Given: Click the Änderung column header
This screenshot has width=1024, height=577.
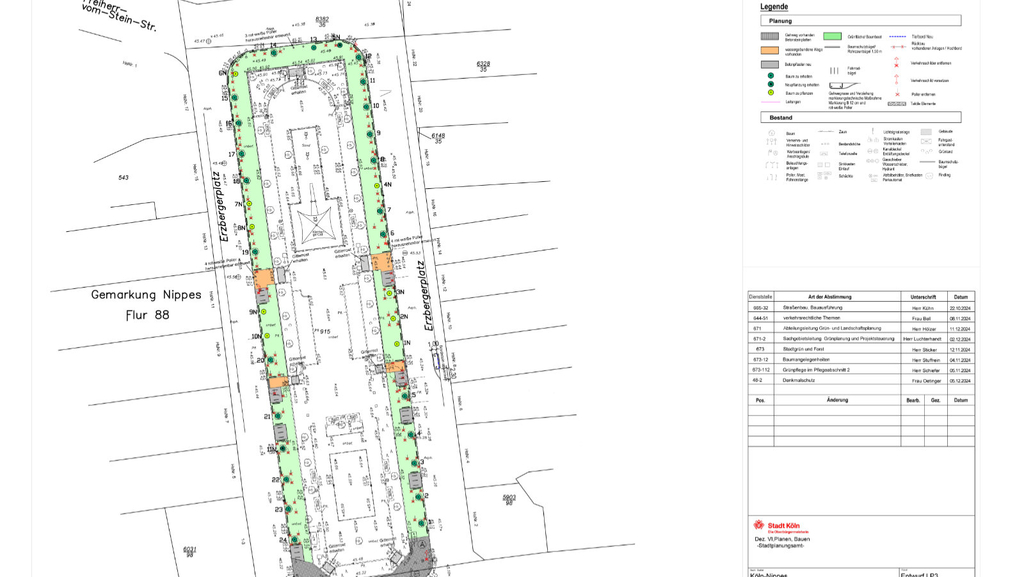Looking at the screenshot, I should pos(837,400).
